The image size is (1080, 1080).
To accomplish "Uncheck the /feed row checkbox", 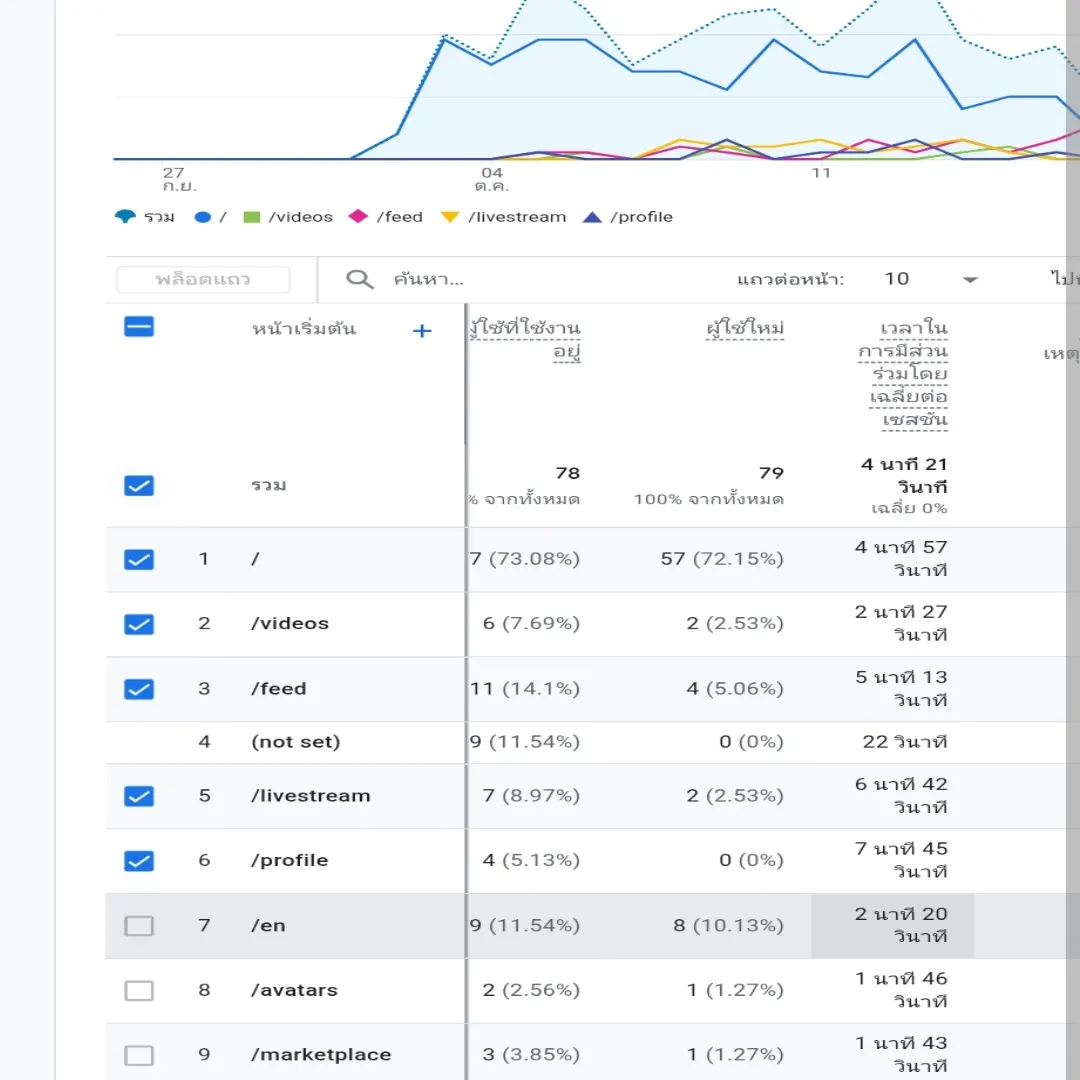I will point(139,689).
